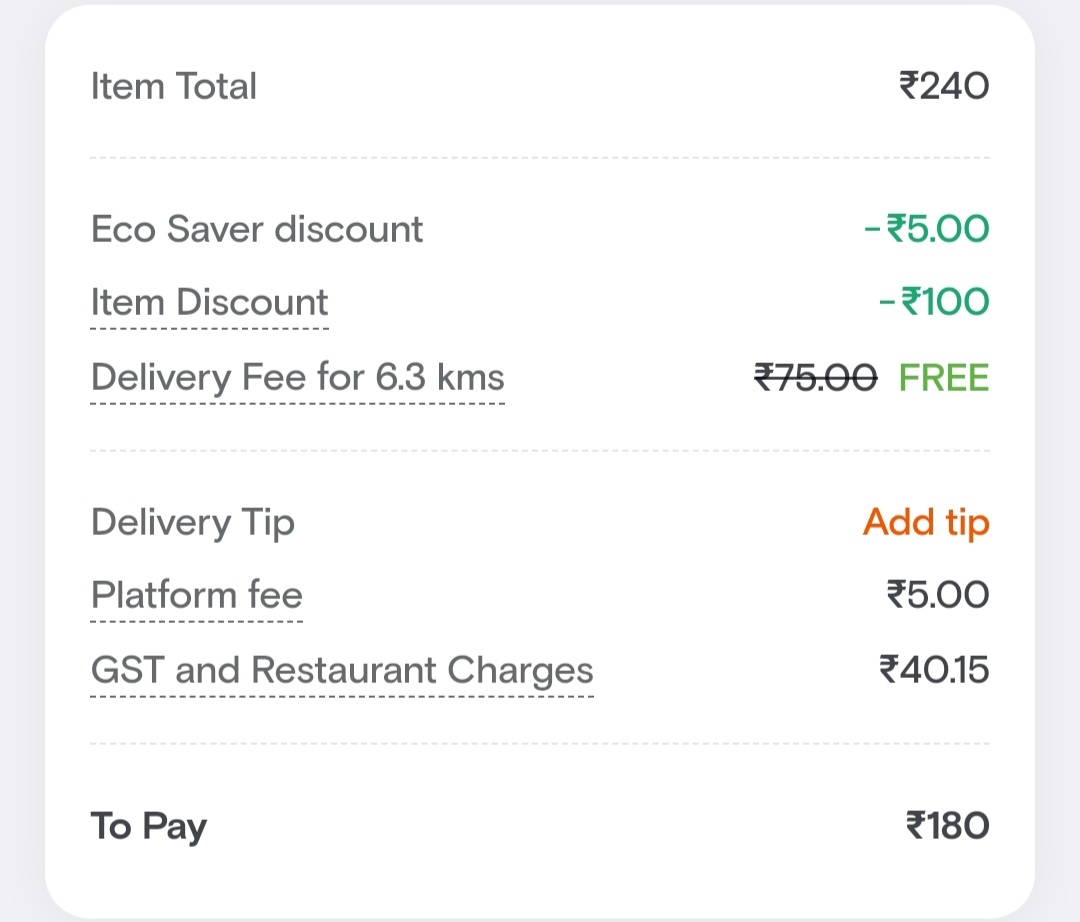Tap the -₹5.00 Eco Saver amount

[926, 229]
